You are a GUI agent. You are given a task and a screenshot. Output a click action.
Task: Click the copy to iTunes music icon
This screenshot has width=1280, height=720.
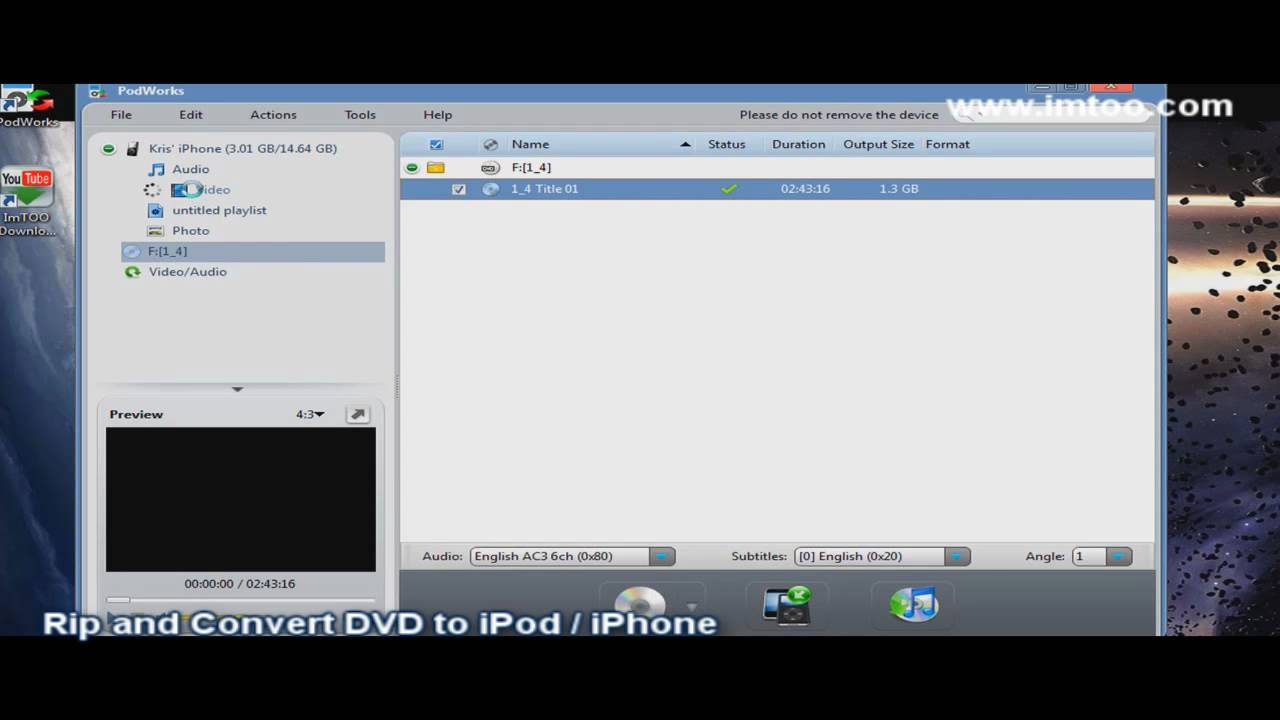point(913,605)
